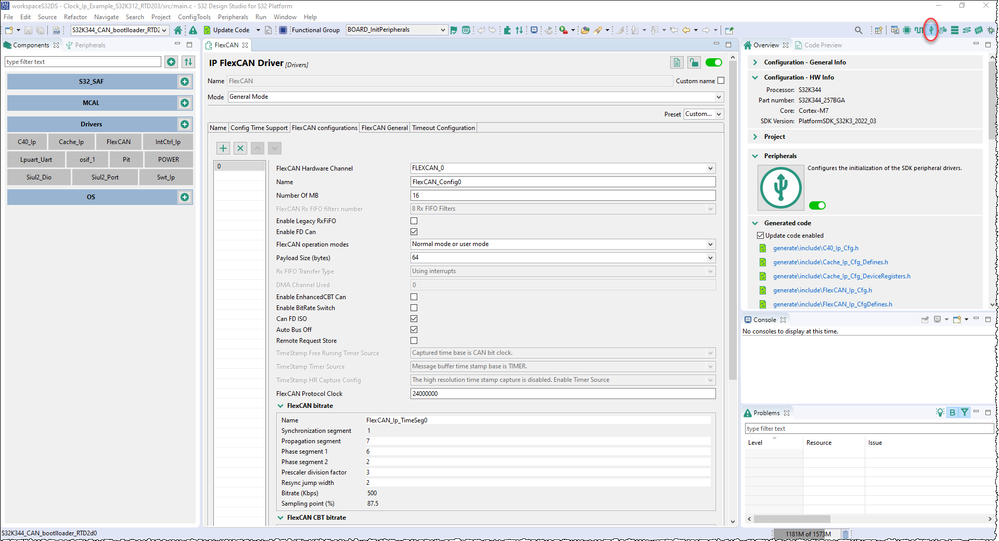The image size is (999, 541).
Task: Switch to Config Time Support tab
Action: [x=259, y=128]
